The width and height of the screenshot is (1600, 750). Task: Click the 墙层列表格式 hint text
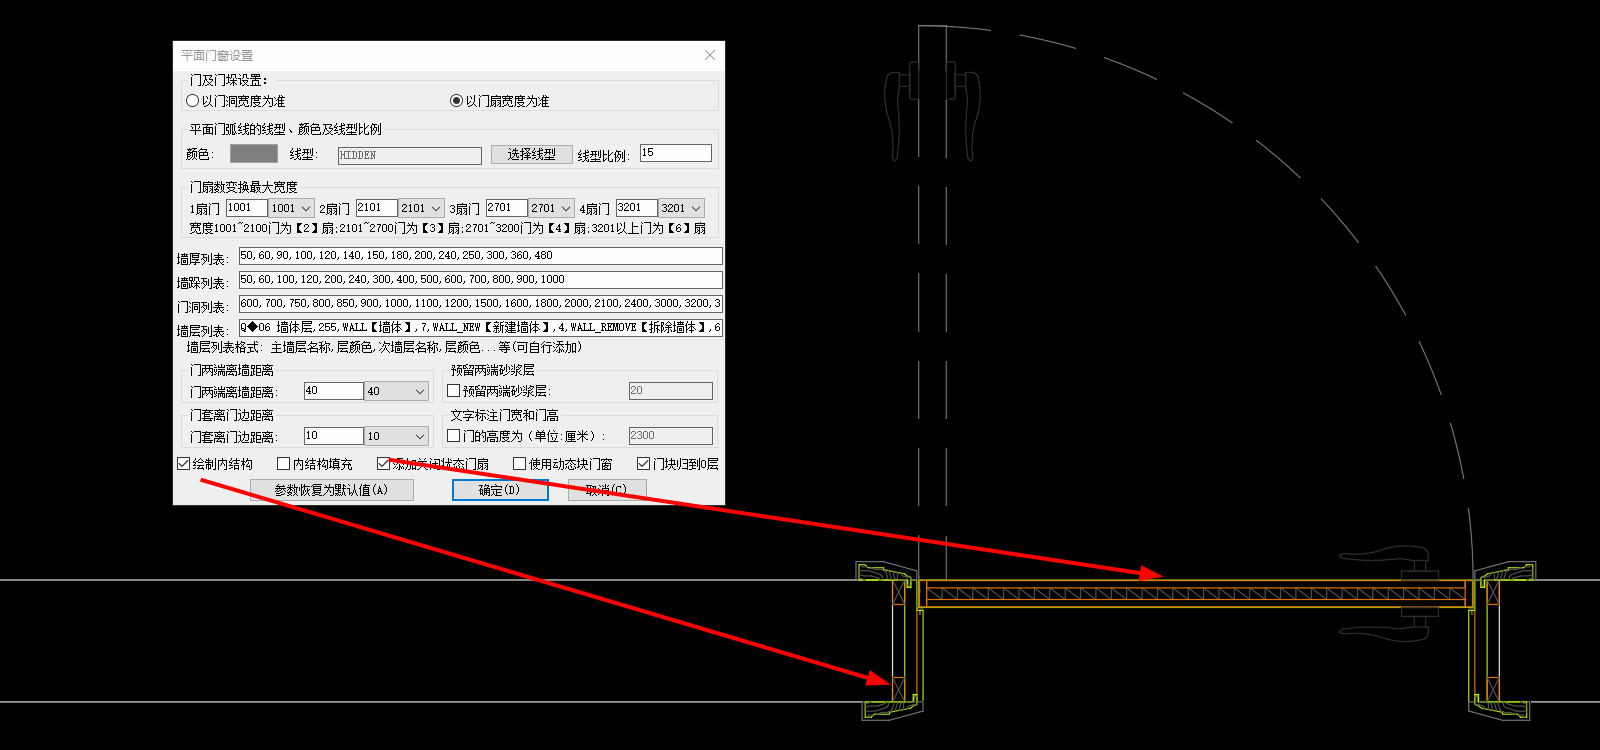point(384,348)
